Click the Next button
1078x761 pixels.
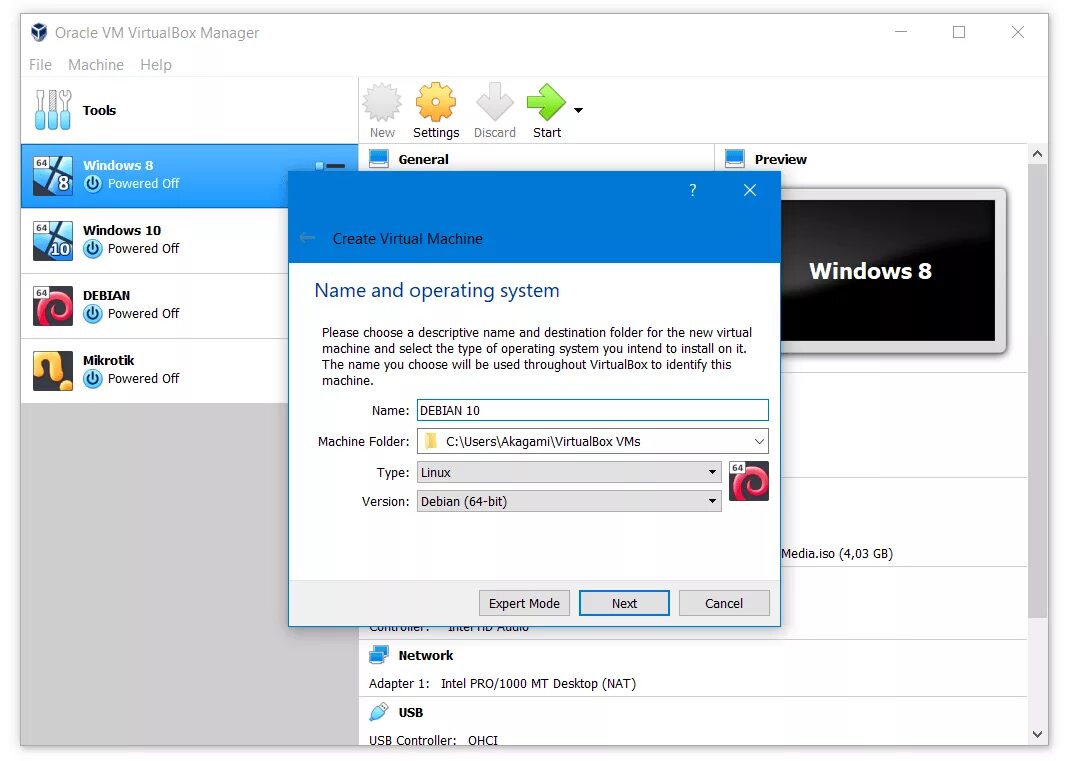pos(624,603)
